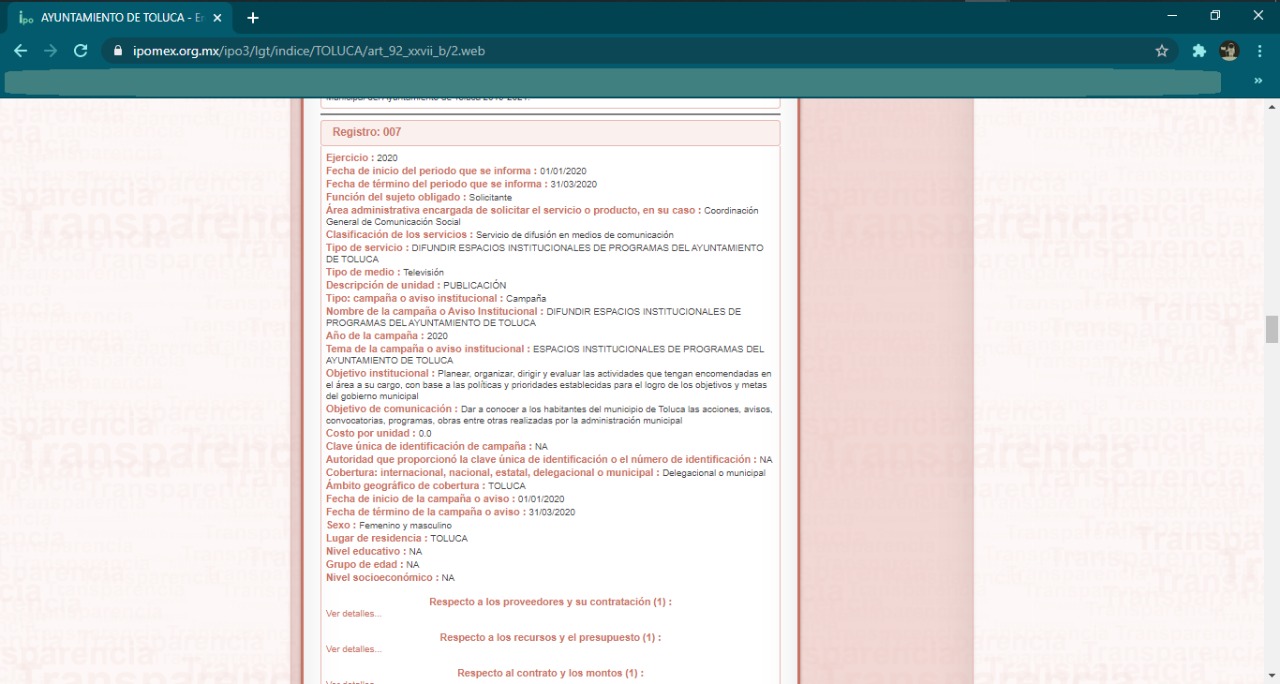Screen dimensions: 1280x684
Task: Open the Chrome three-dot menu
Action: click(x=1259, y=51)
